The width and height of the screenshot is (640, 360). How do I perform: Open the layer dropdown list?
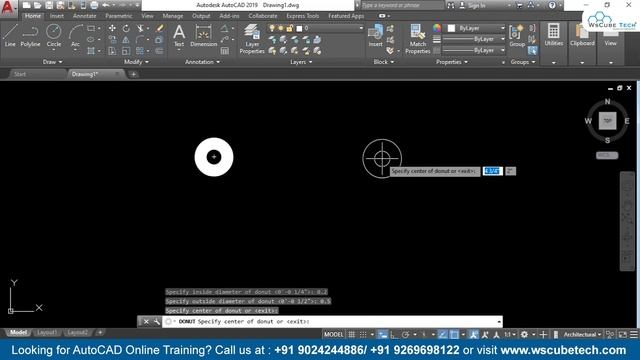click(361, 28)
